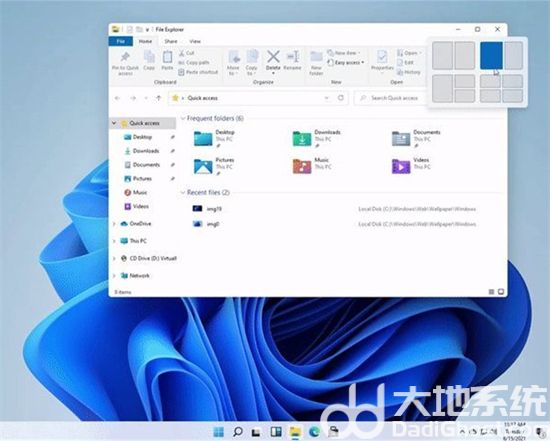Viewport: 550px width, 441px height.
Task: Expand the CD Drive tree node
Action: point(114,258)
